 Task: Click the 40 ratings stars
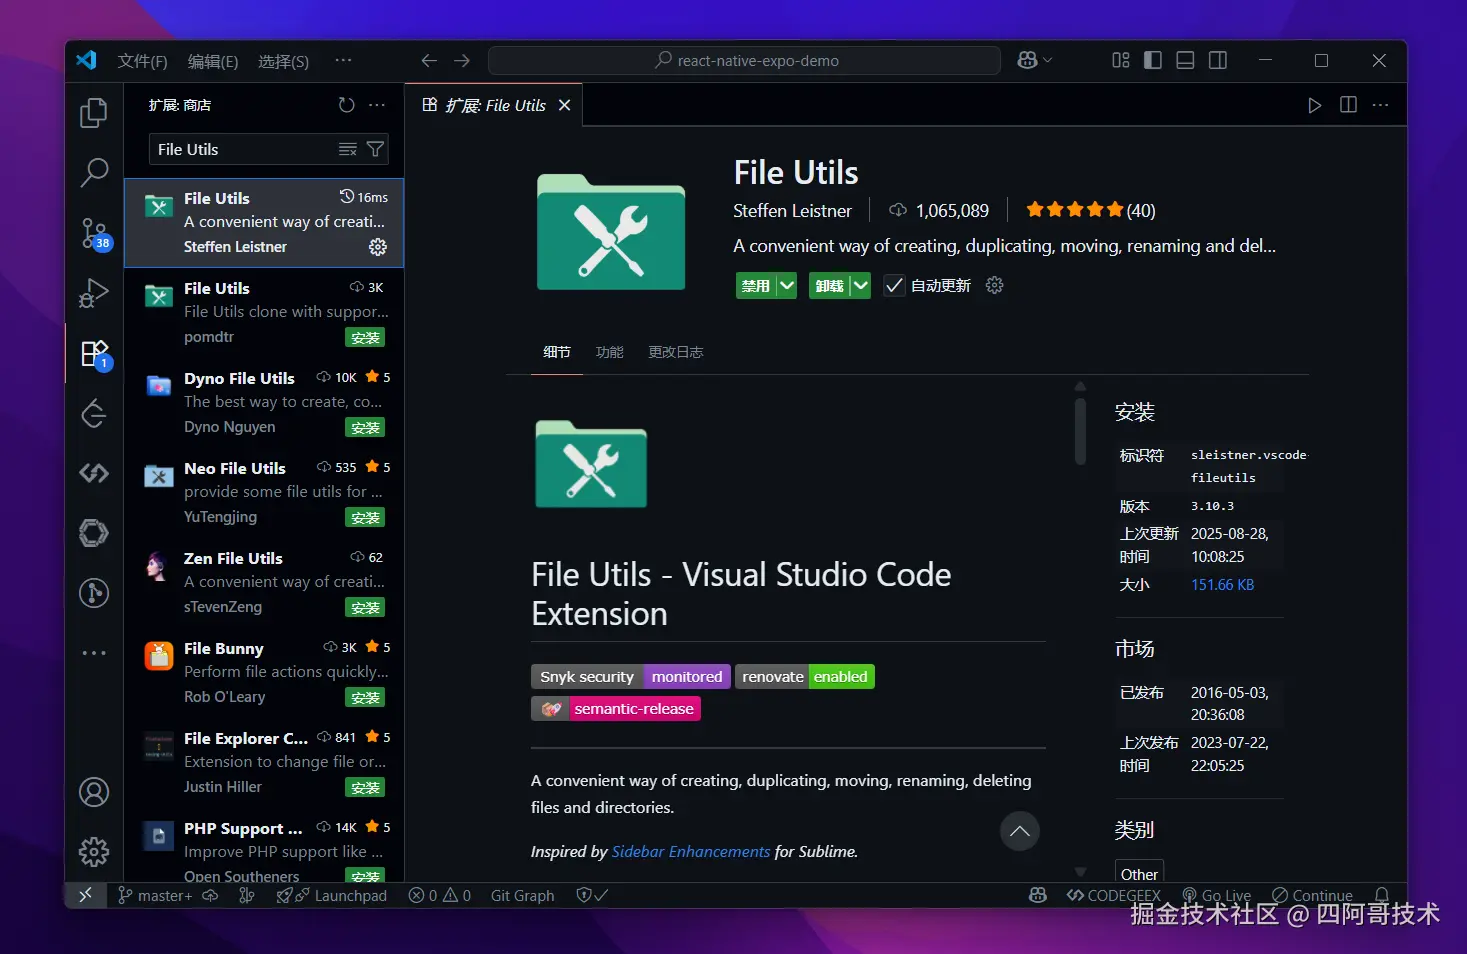(x=1090, y=210)
